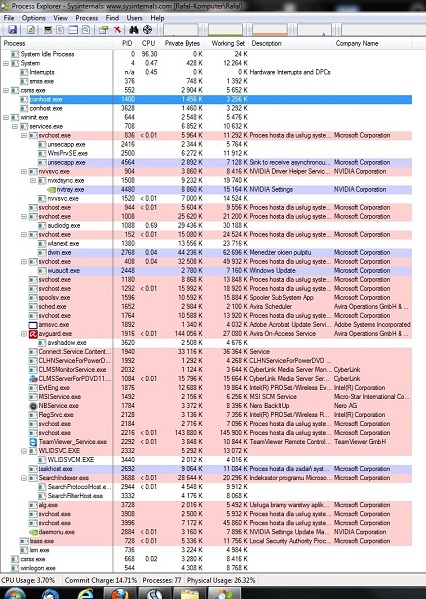This screenshot has height=599, width=426.
Task: Sort by the PID column header
Action: point(125,44)
